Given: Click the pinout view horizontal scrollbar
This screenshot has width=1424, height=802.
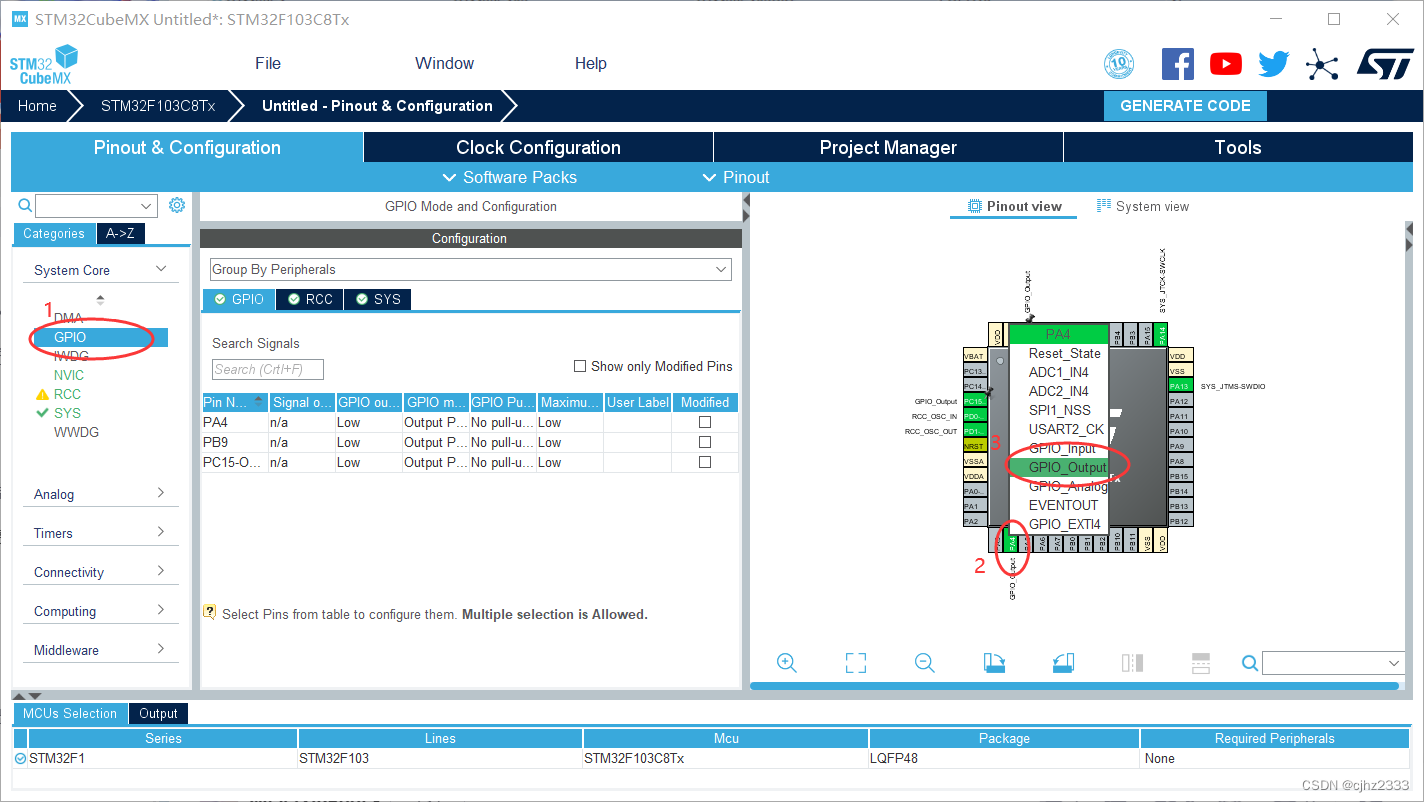Looking at the screenshot, I should (x=1074, y=686).
